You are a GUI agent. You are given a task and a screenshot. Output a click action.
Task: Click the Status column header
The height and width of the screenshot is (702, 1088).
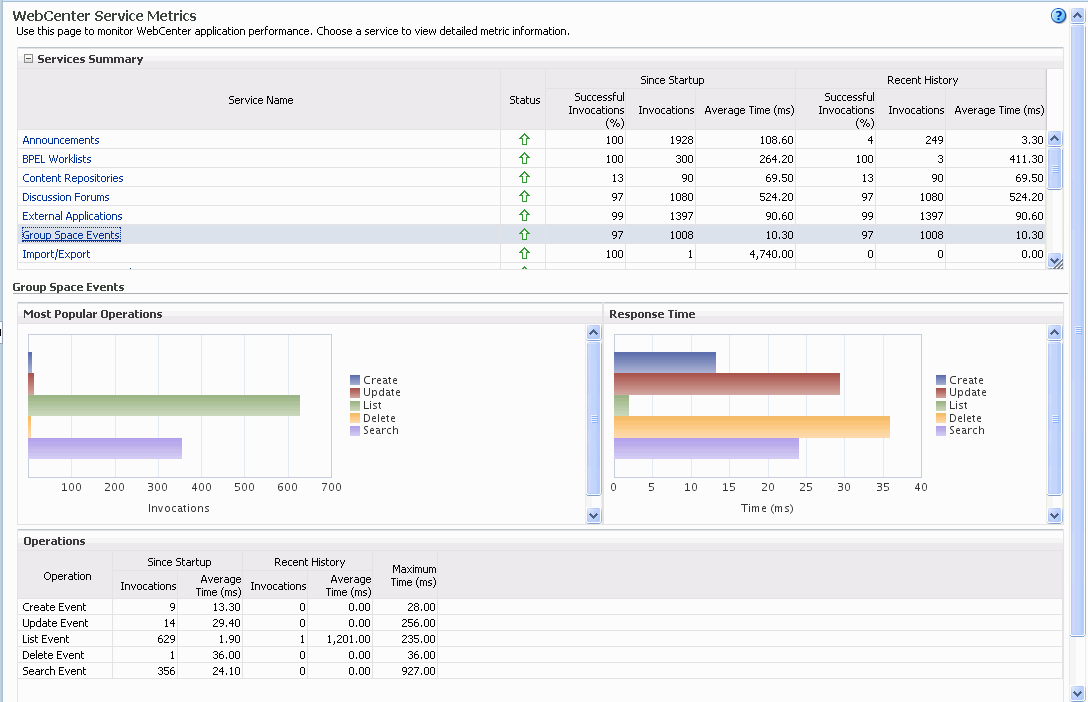click(525, 100)
